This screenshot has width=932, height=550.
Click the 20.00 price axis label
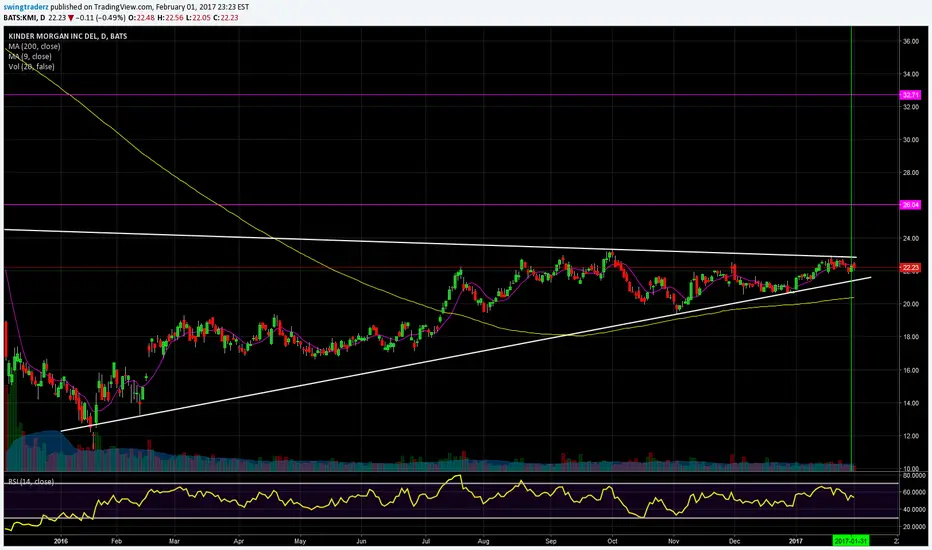pos(911,304)
